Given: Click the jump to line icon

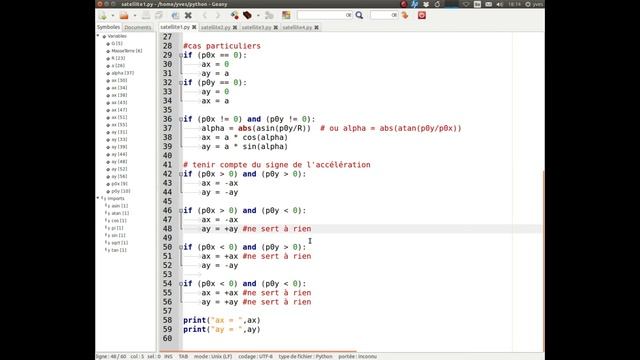Looking at the screenshot, I should click(x=405, y=16).
